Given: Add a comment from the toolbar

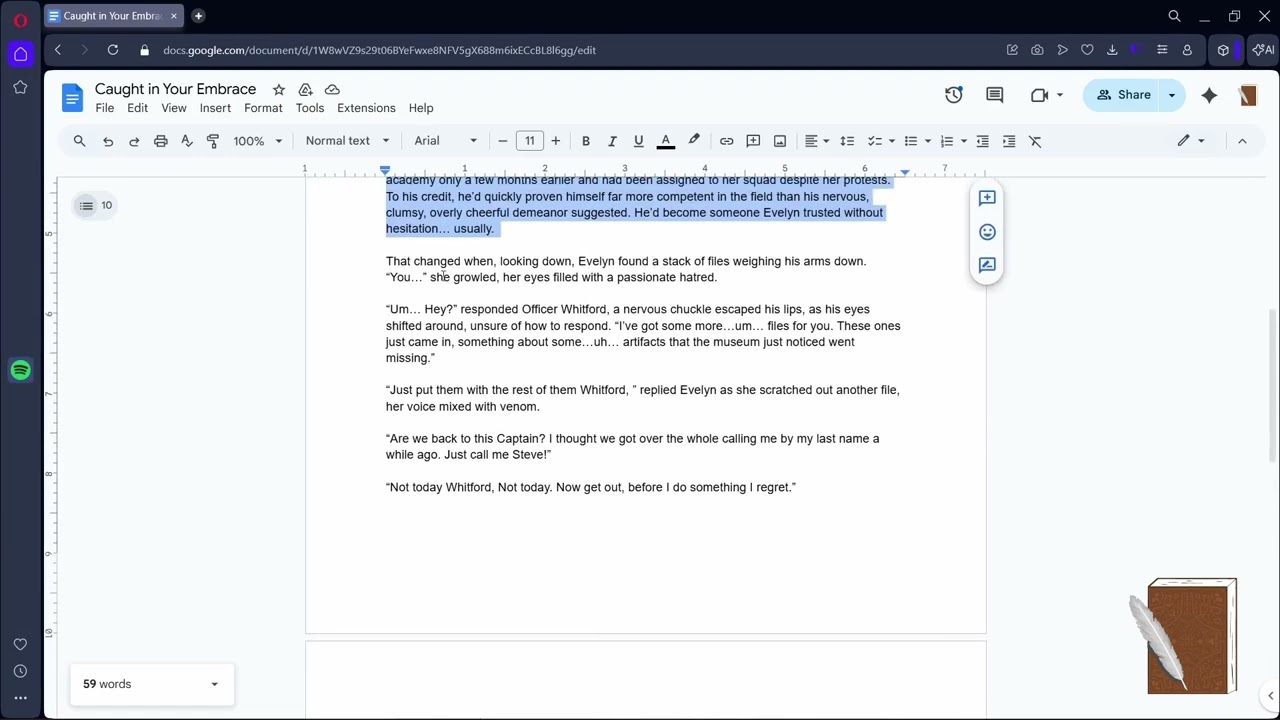Looking at the screenshot, I should (x=753, y=141).
